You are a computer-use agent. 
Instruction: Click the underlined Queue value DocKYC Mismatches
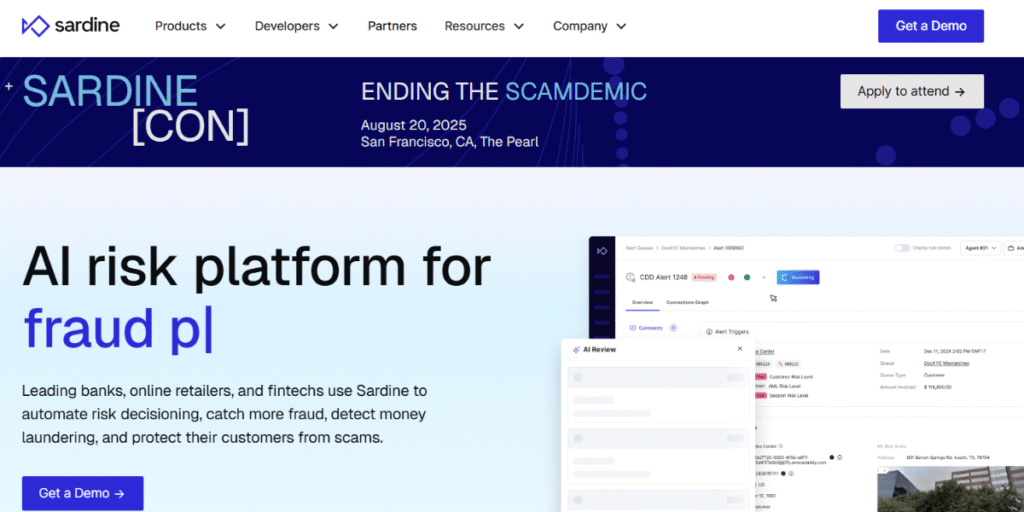[946, 363]
